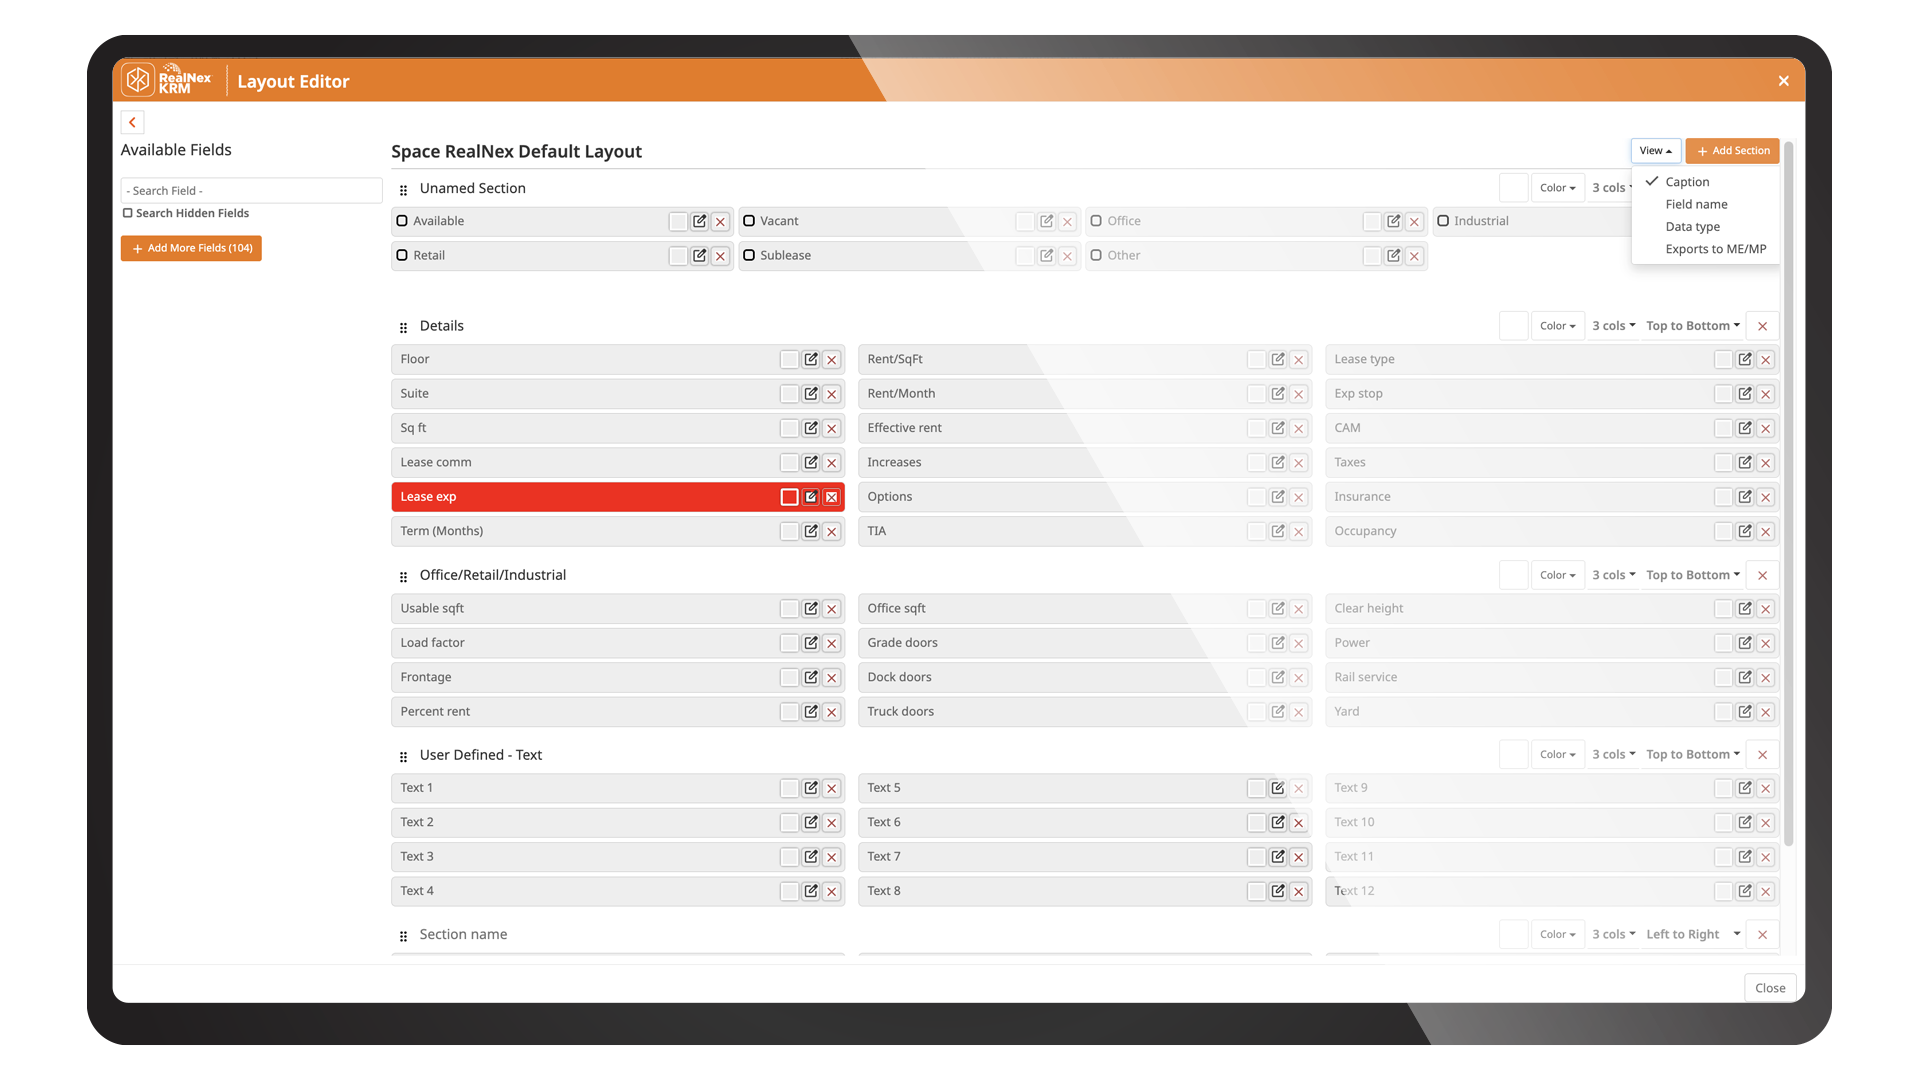Image resolution: width=1920 pixels, height=1080 pixels.
Task: Remove the Sq ft field
Action: click(x=832, y=429)
